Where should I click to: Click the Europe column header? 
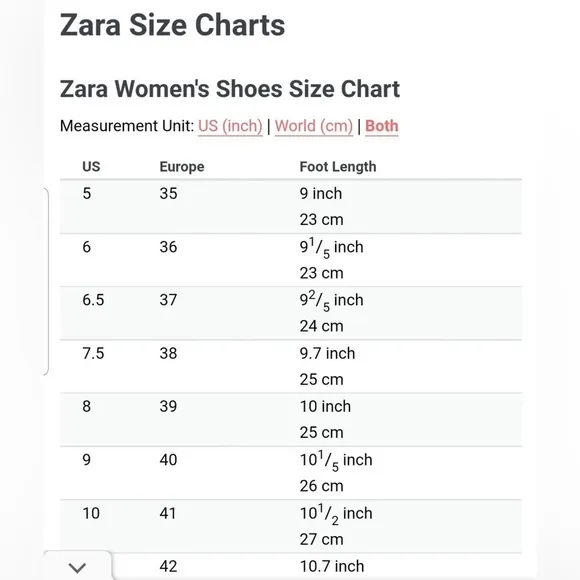182,167
